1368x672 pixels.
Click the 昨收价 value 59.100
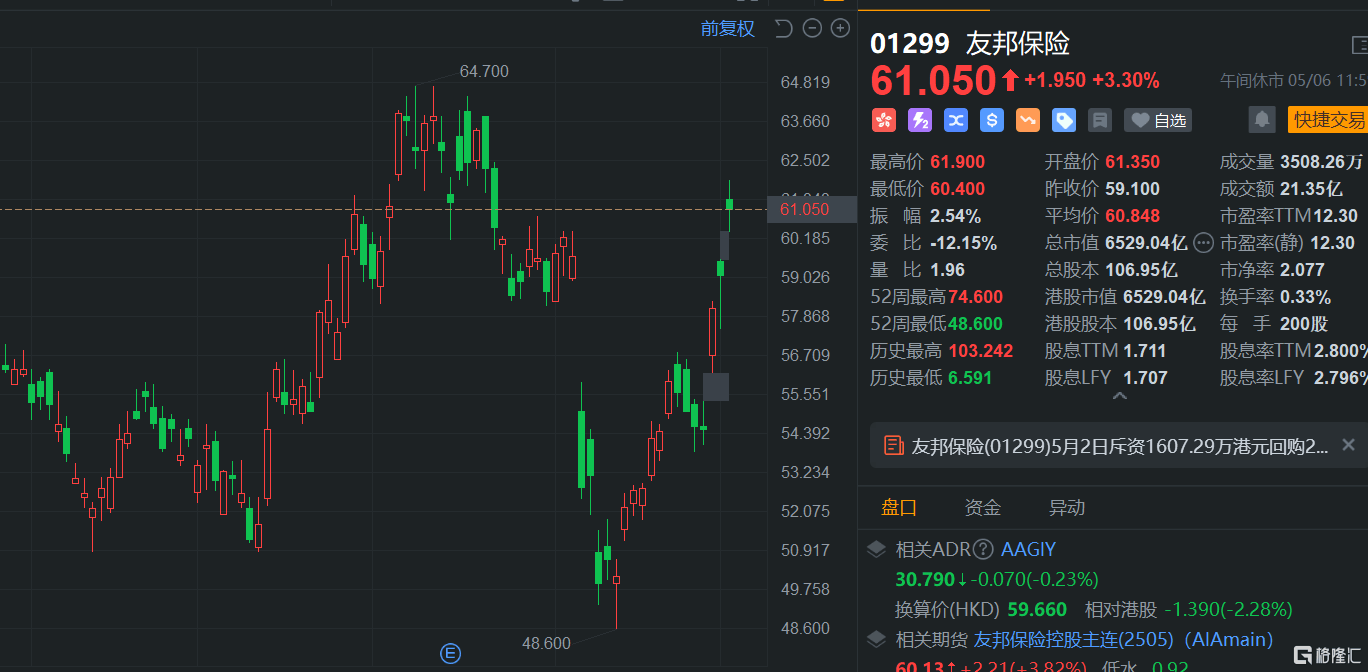pos(1132,189)
